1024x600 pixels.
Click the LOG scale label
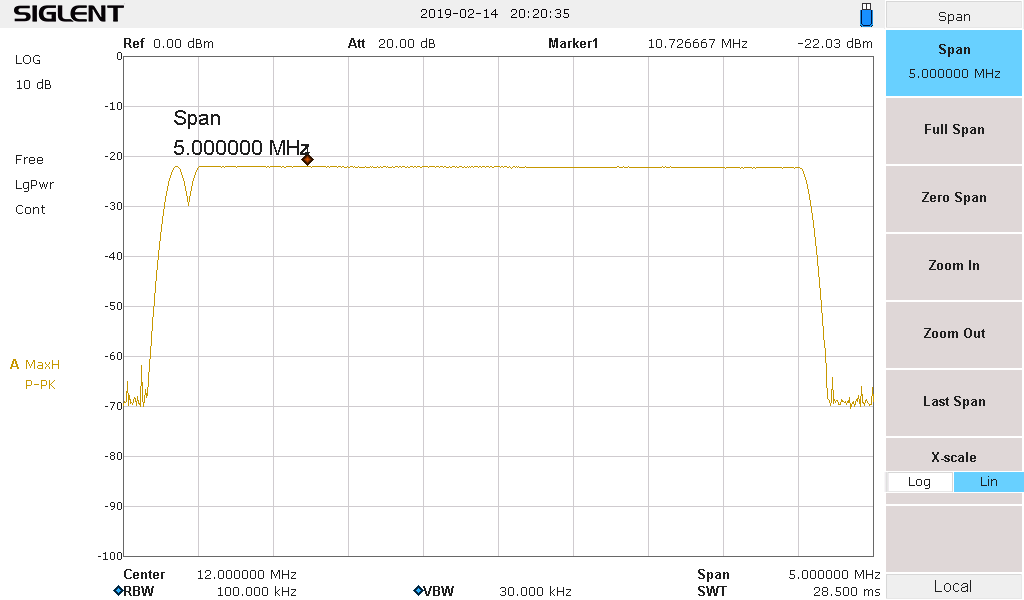click(28, 59)
